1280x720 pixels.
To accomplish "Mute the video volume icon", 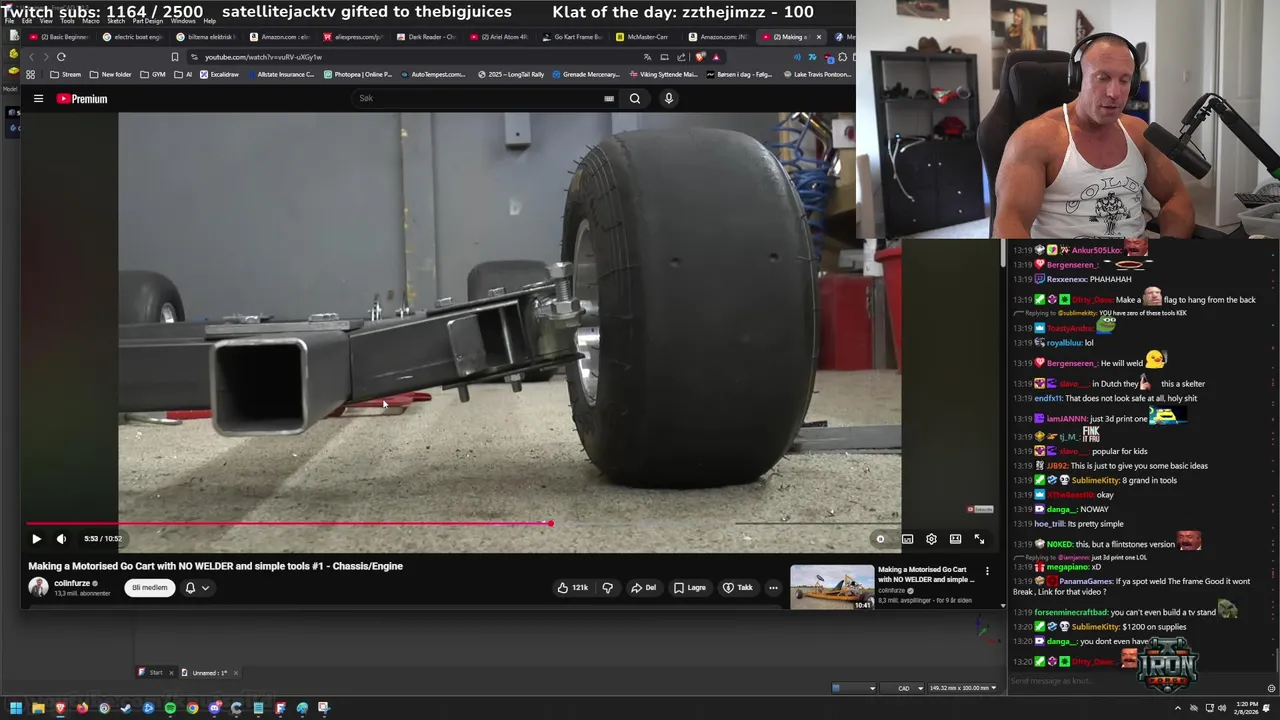I will point(61,539).
